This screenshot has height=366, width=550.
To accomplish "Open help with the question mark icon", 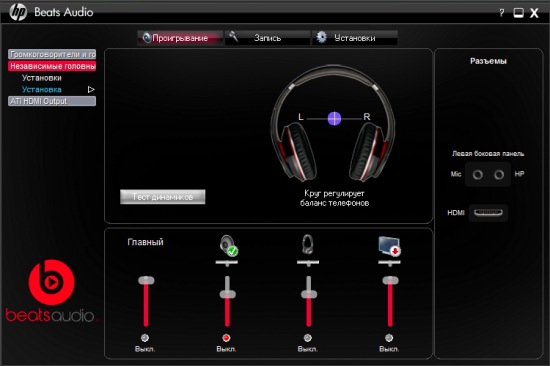I will (502, 13).
